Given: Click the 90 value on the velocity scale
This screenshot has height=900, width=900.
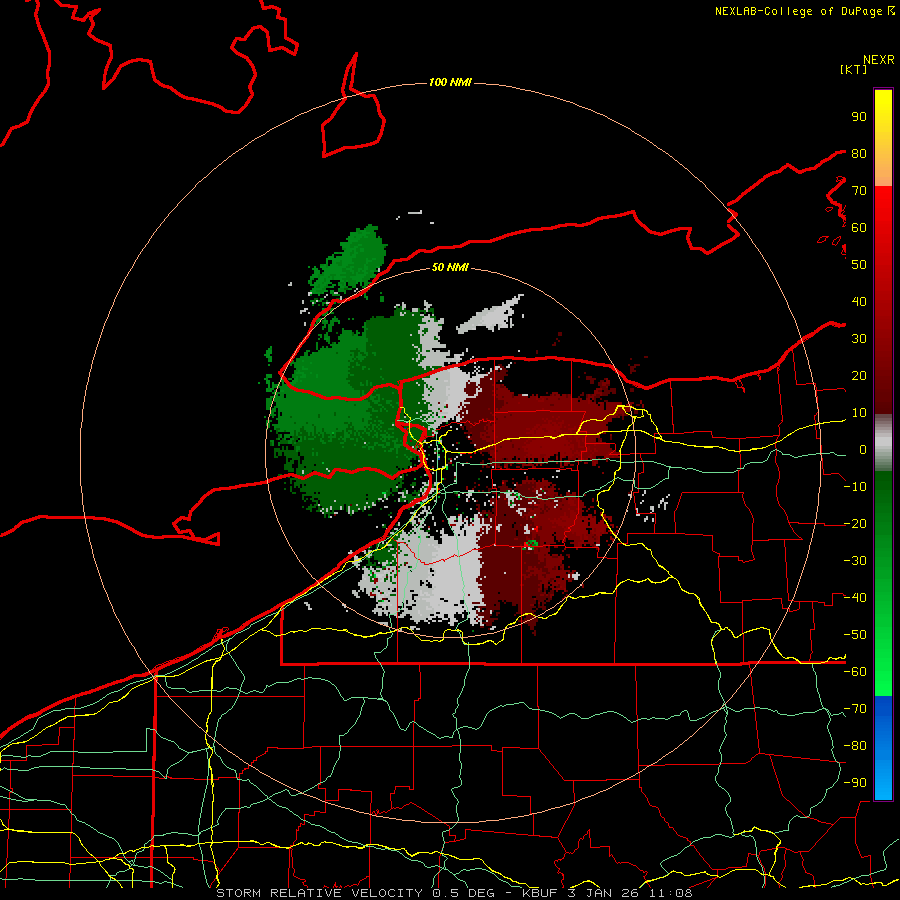Looking at the screenshot, I should coord(859,117).
